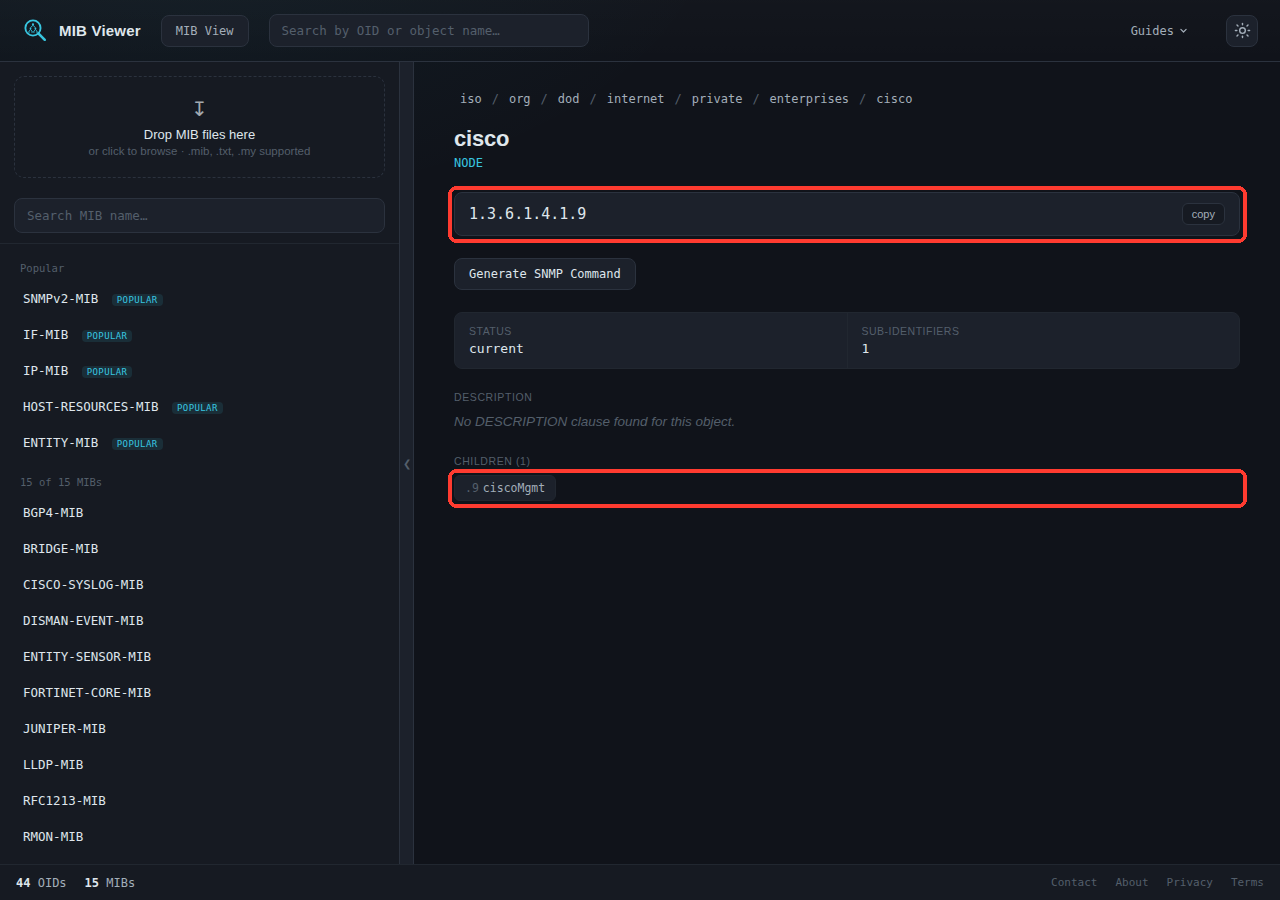This screenshot has height=900, width=1280.
Task: Go to iso in the breadcrumb
Action: [471, 99]
